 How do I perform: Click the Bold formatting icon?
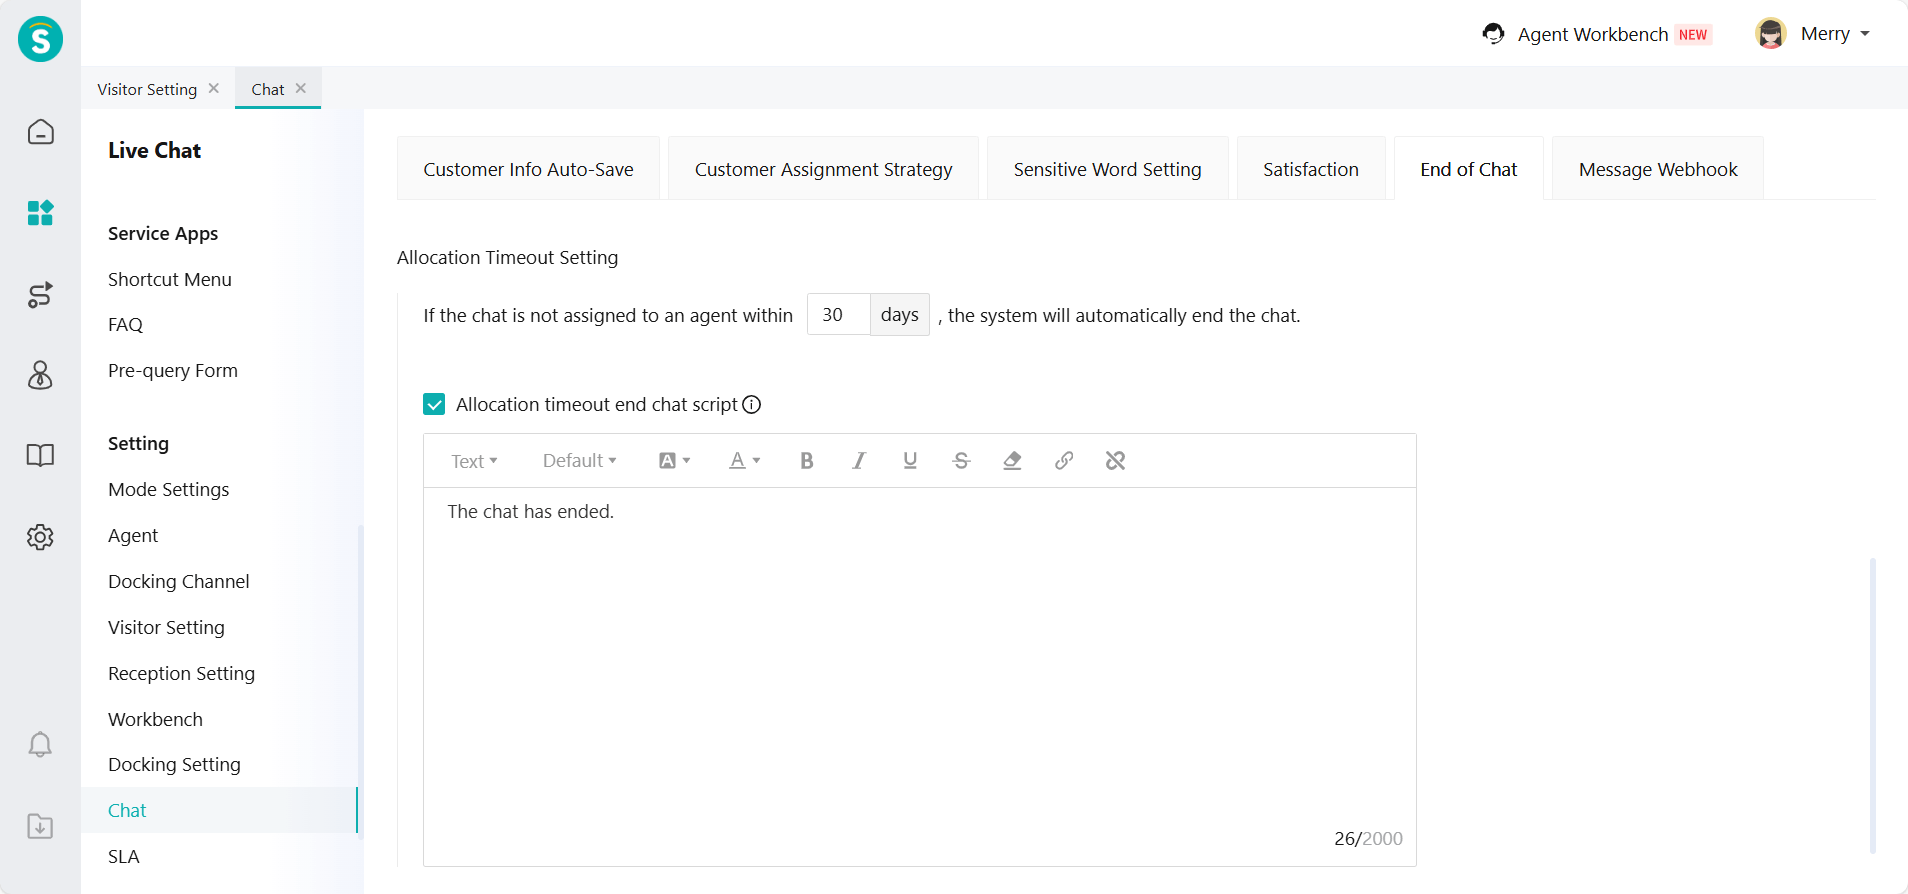tap(806, 461)
